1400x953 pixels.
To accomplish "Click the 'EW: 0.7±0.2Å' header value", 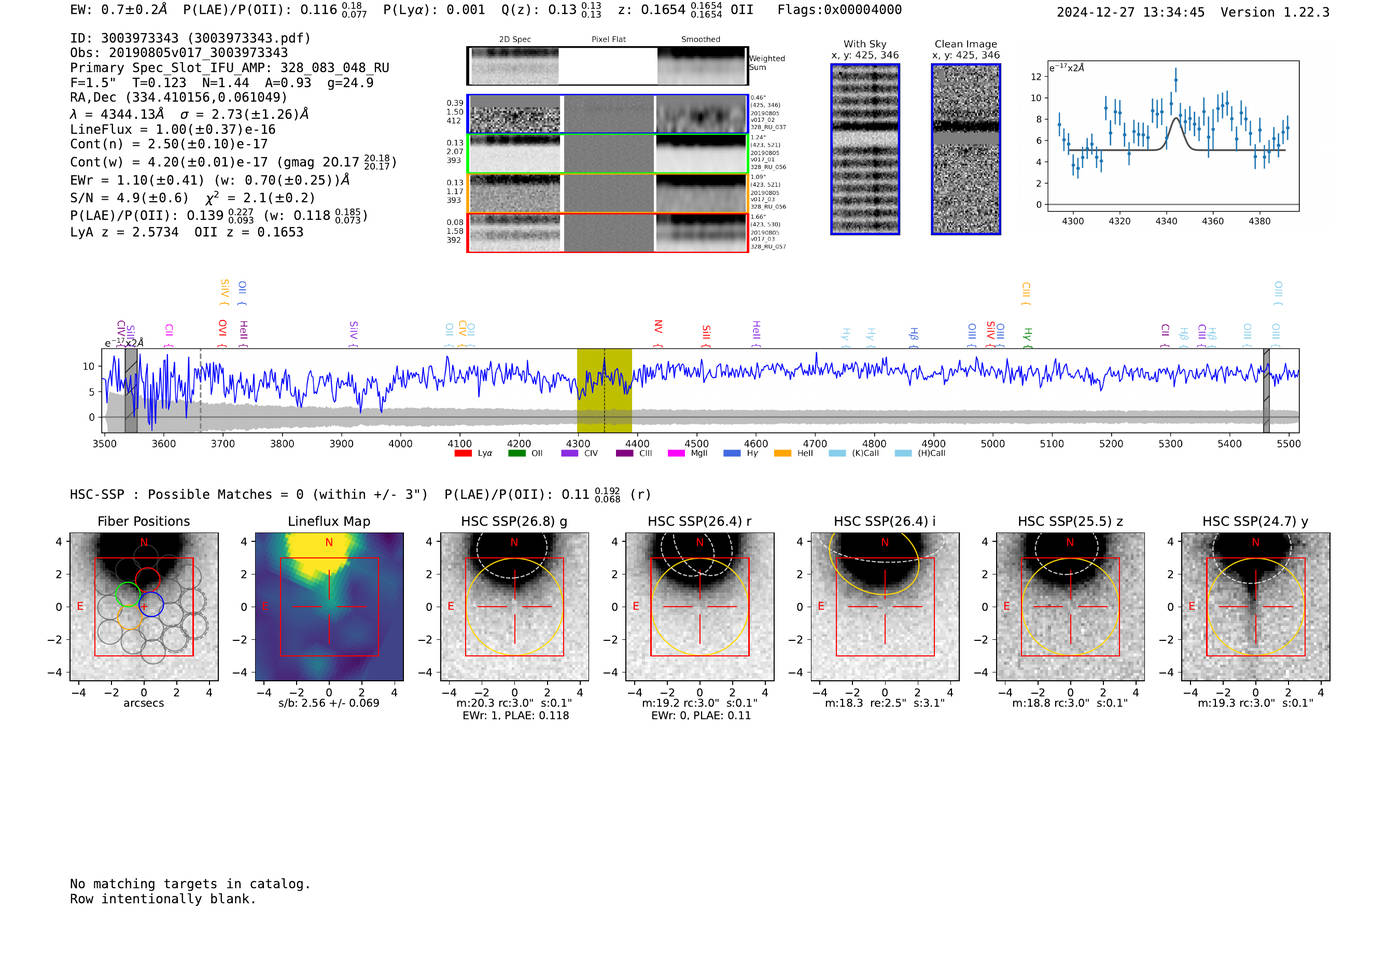I will point(119,10).
